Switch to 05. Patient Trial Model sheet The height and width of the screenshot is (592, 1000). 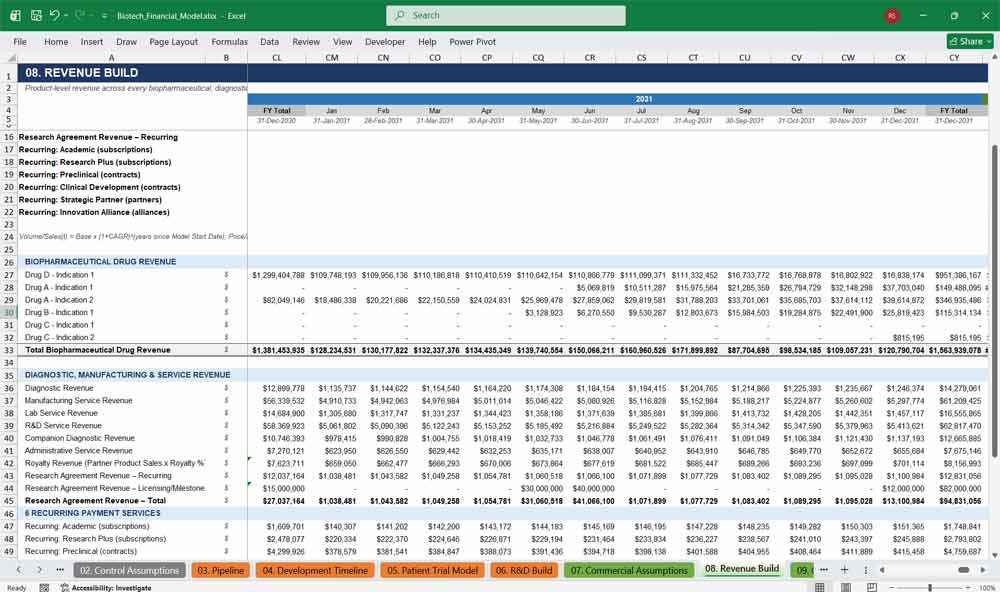tap(432, 570)
